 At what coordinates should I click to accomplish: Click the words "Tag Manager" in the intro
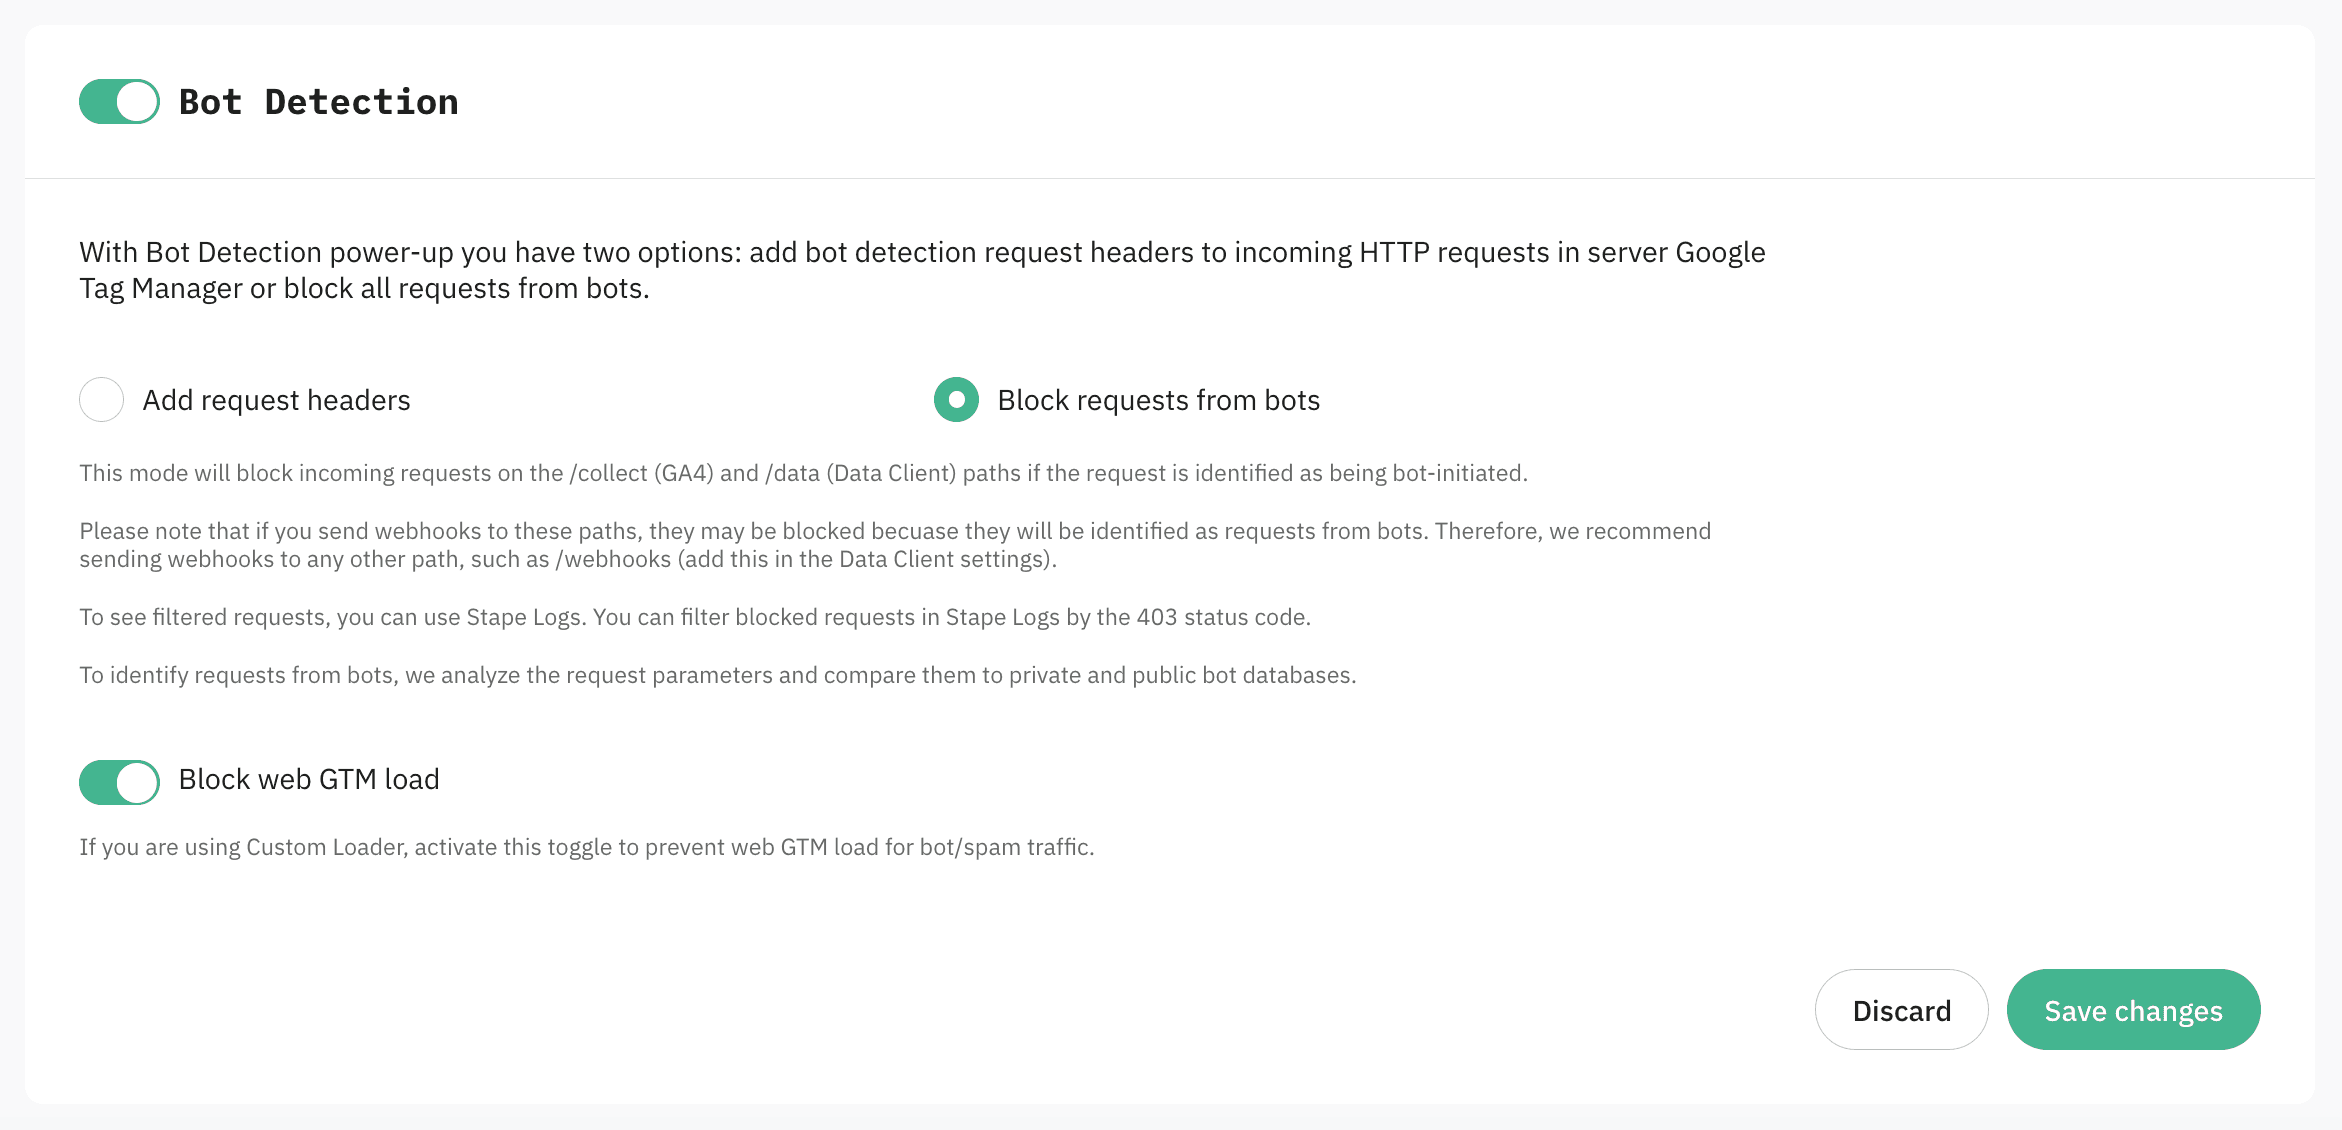click(x=161, y=289)
